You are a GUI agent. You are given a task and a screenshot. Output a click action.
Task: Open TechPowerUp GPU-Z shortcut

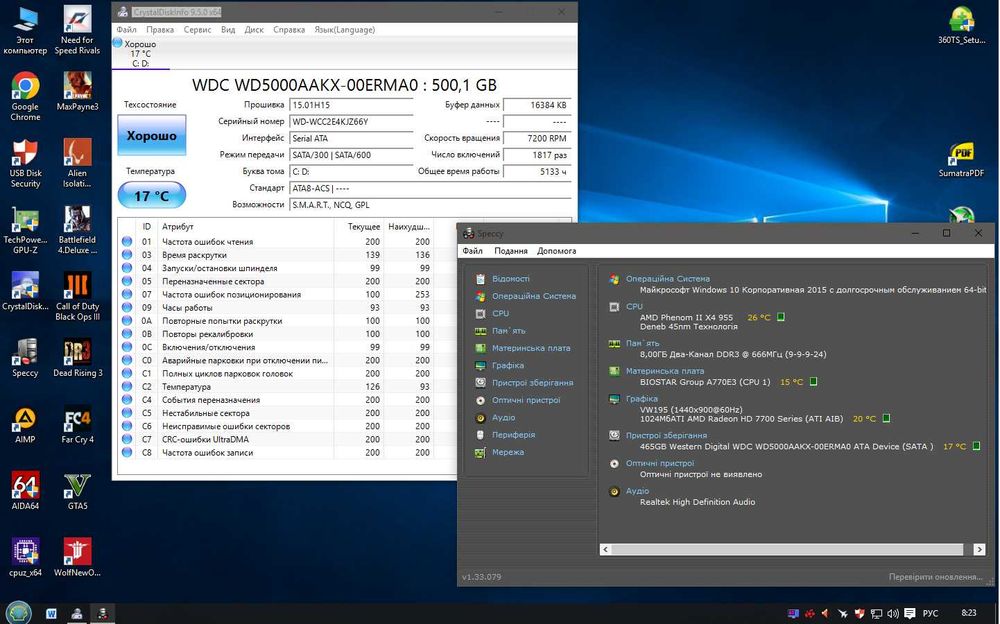(25, 230)
